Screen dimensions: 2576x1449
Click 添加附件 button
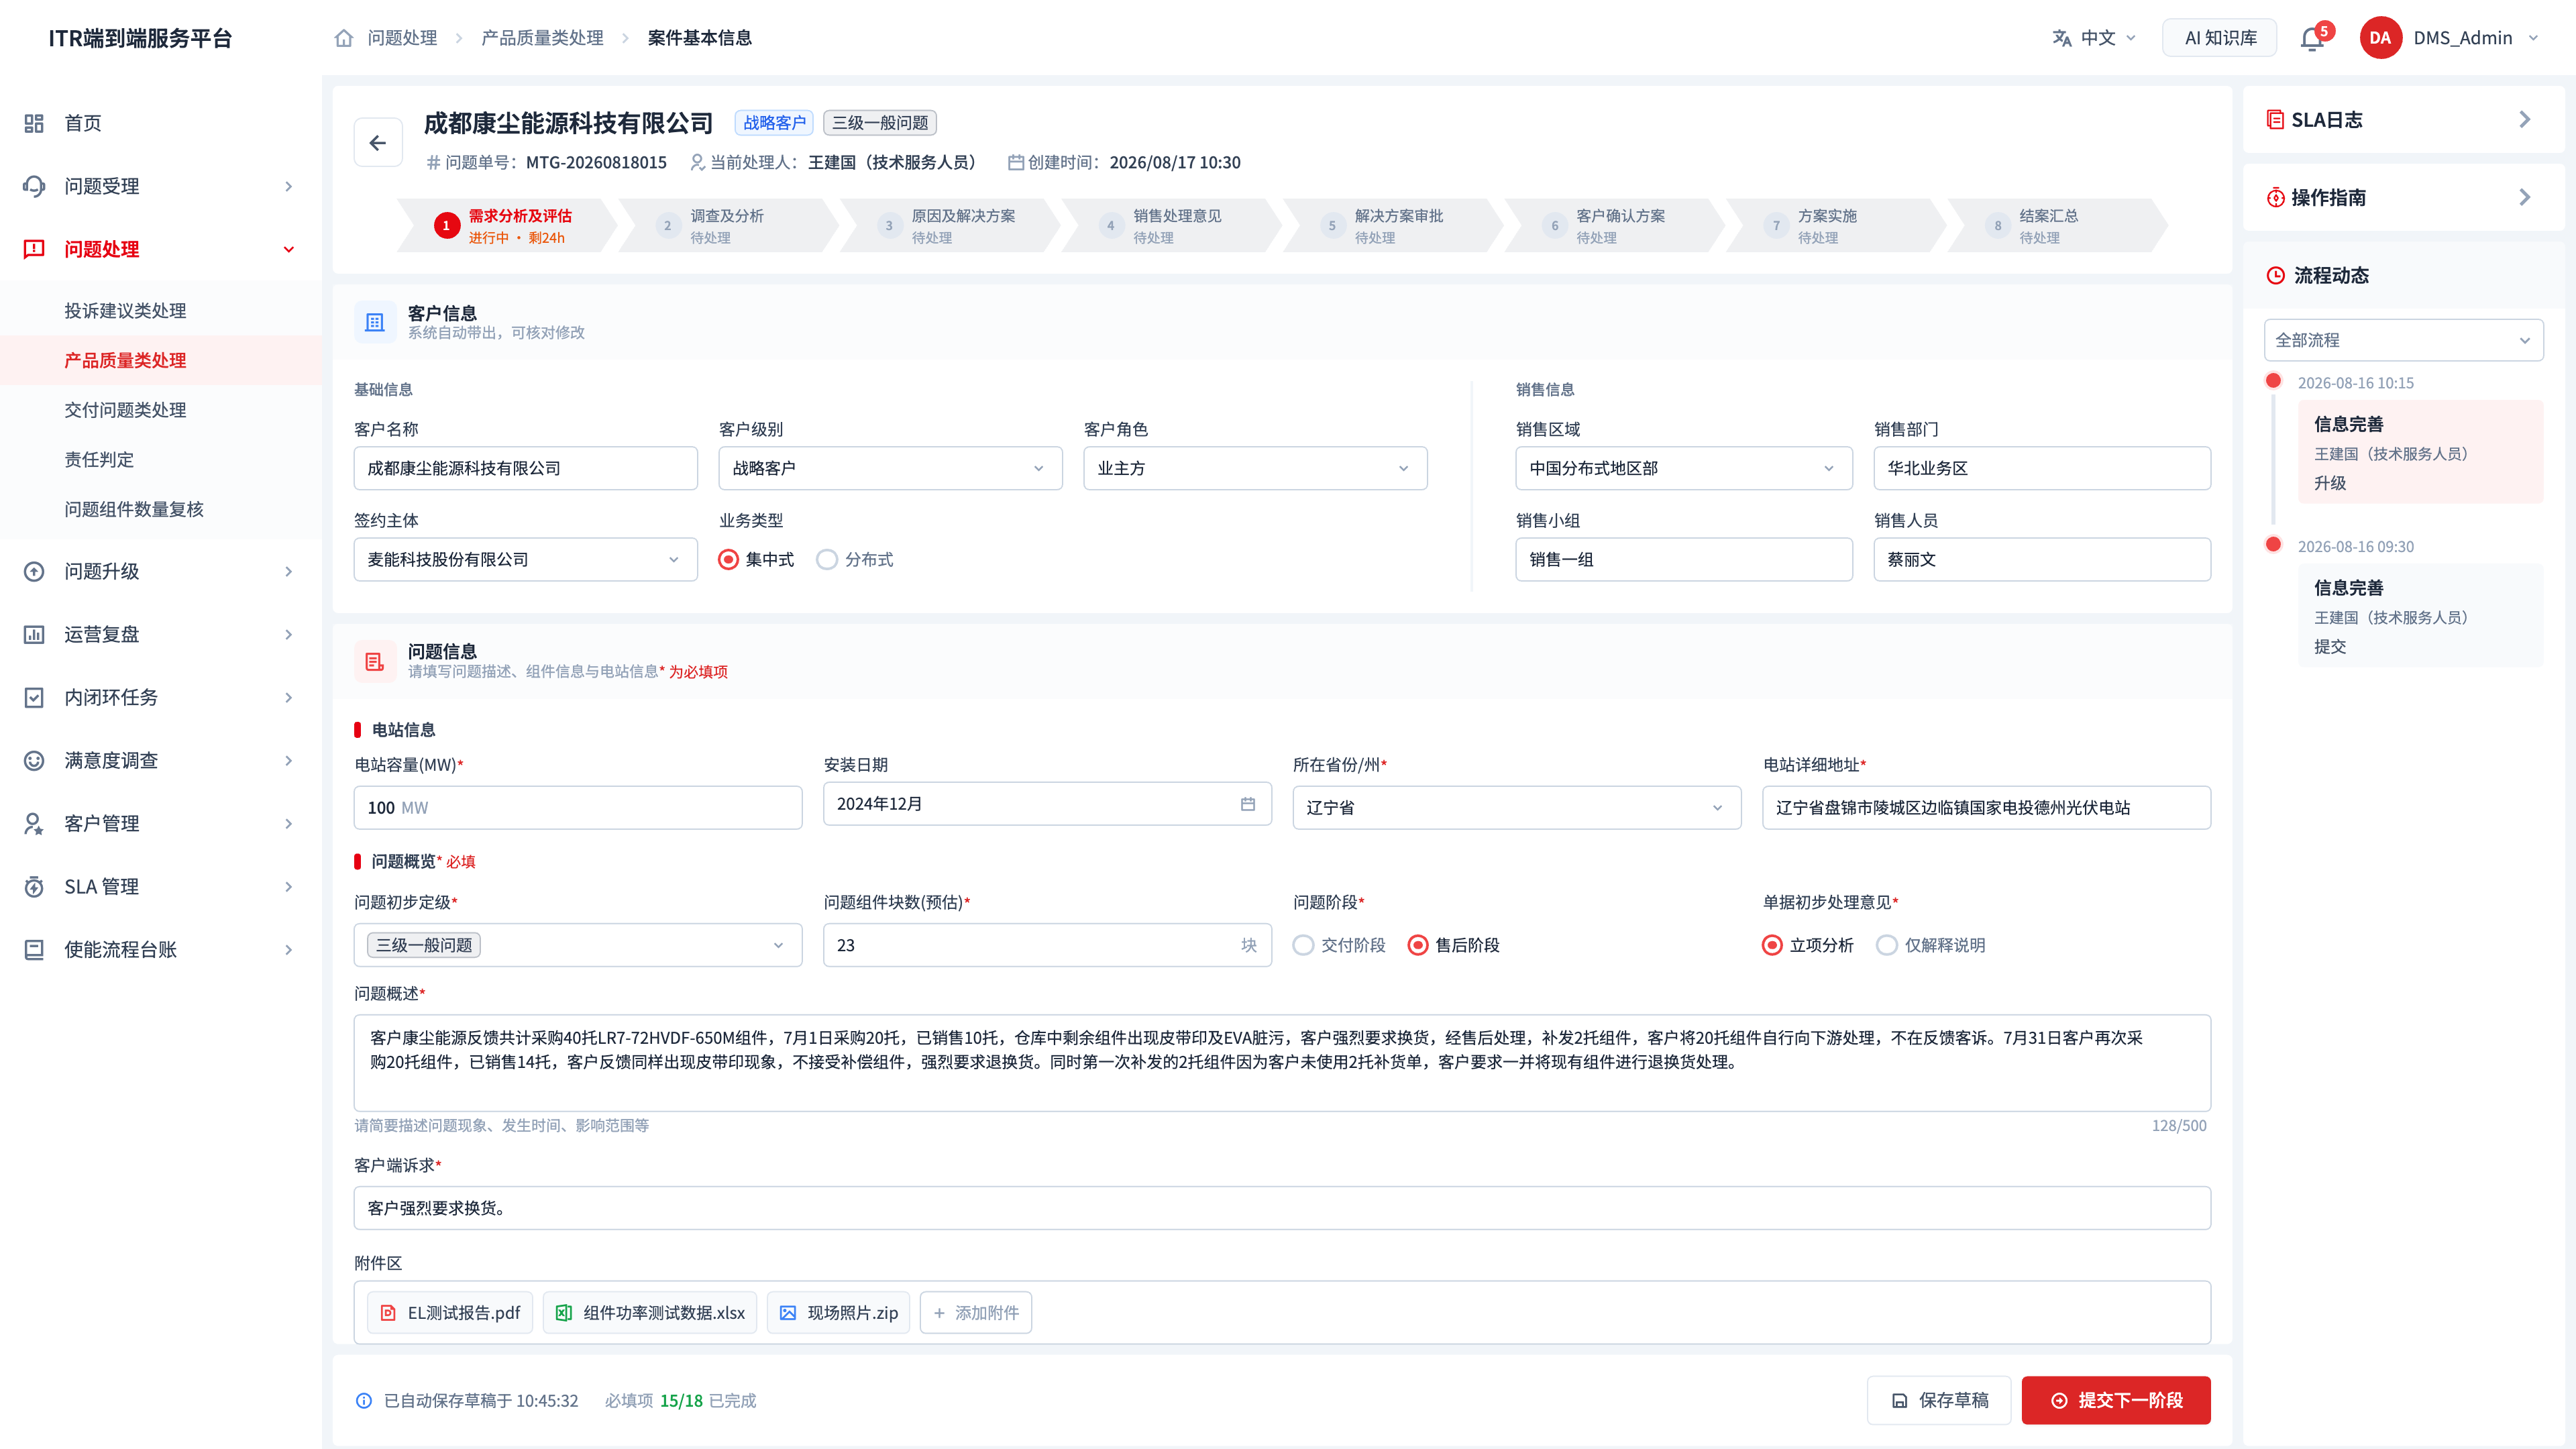[976, 1313]
